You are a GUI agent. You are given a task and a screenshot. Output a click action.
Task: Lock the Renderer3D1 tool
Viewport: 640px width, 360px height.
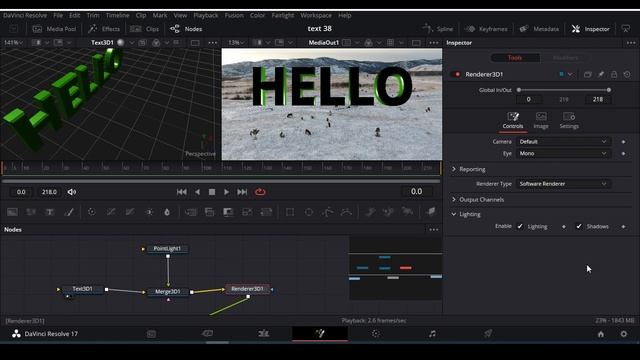[614, 74]
